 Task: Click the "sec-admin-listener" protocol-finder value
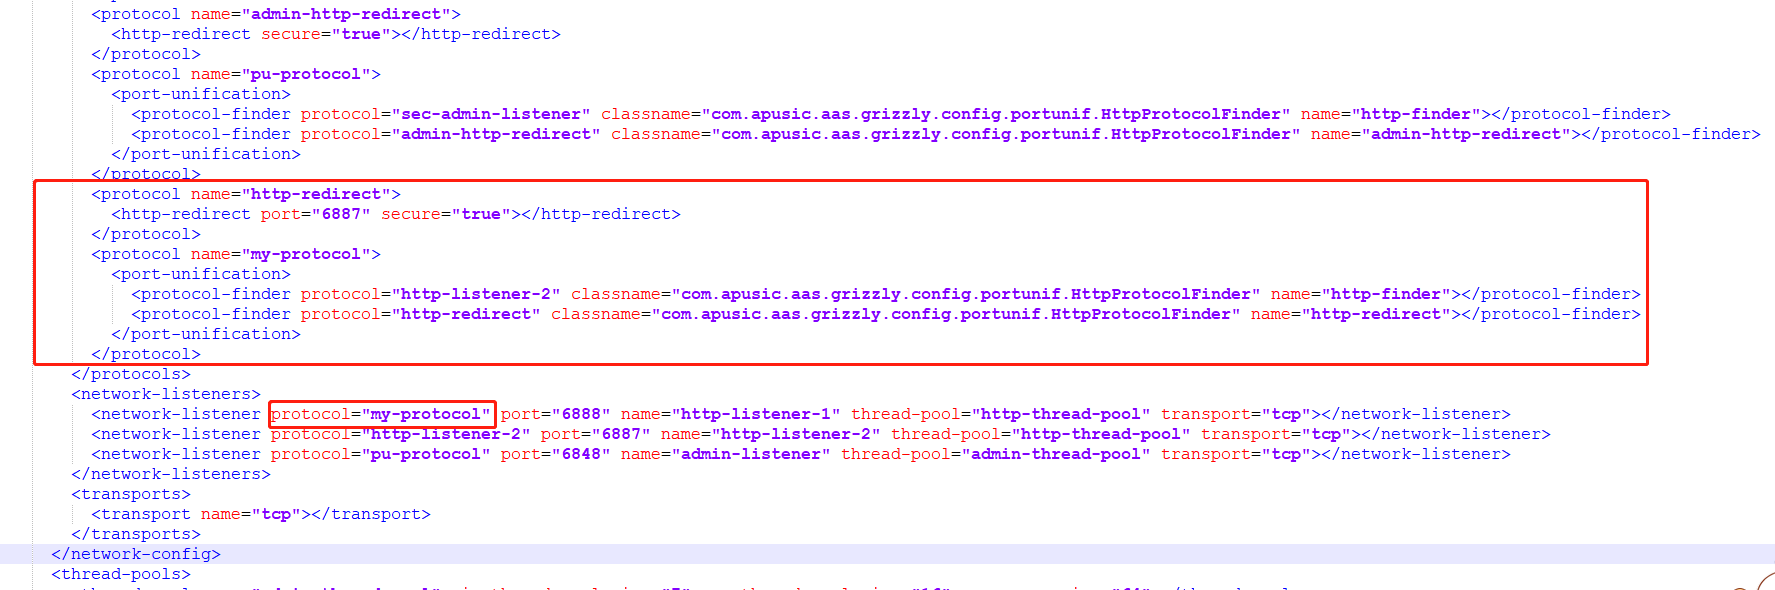point(490,114)
